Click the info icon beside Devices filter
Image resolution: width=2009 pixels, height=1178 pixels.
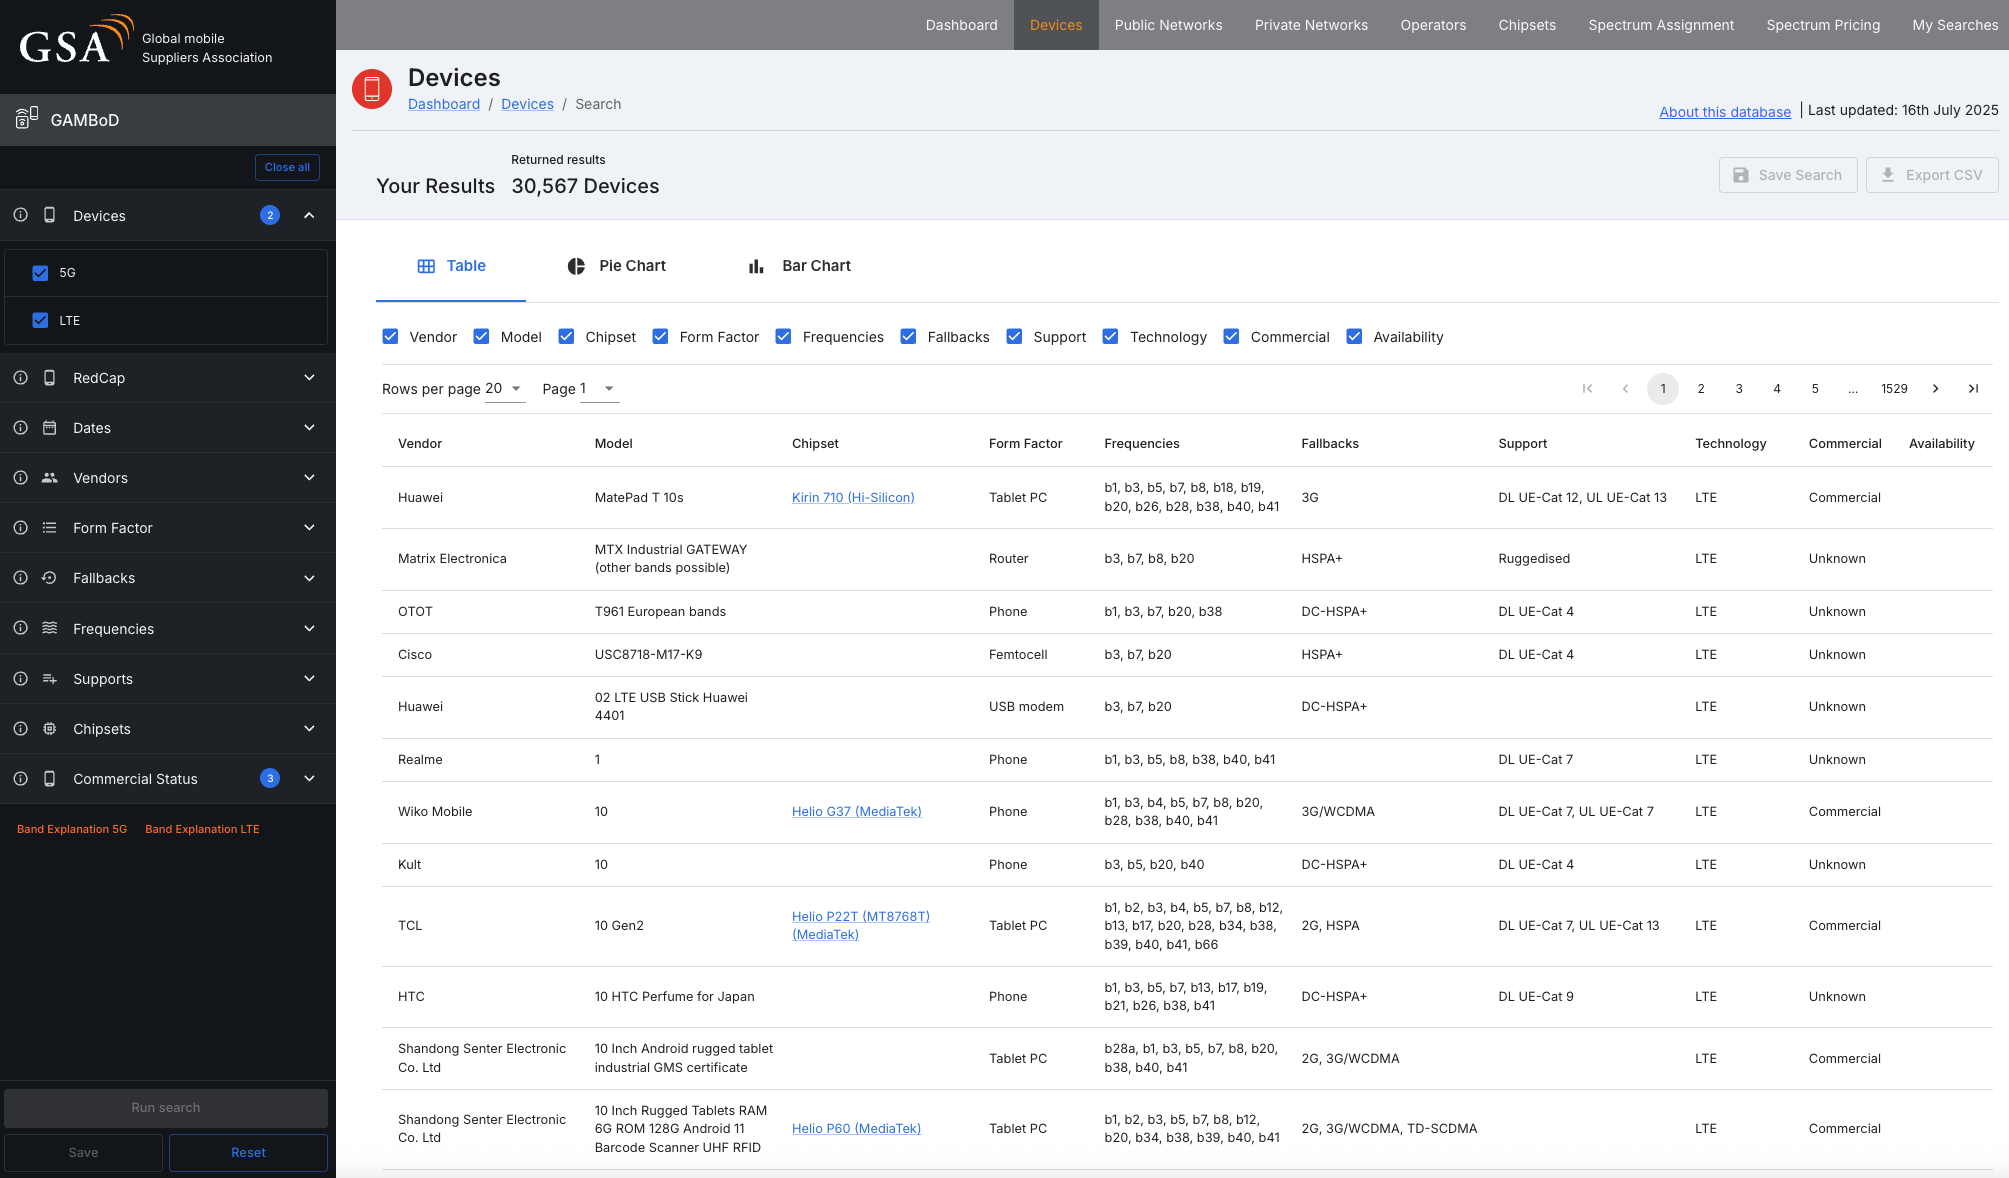20,215
